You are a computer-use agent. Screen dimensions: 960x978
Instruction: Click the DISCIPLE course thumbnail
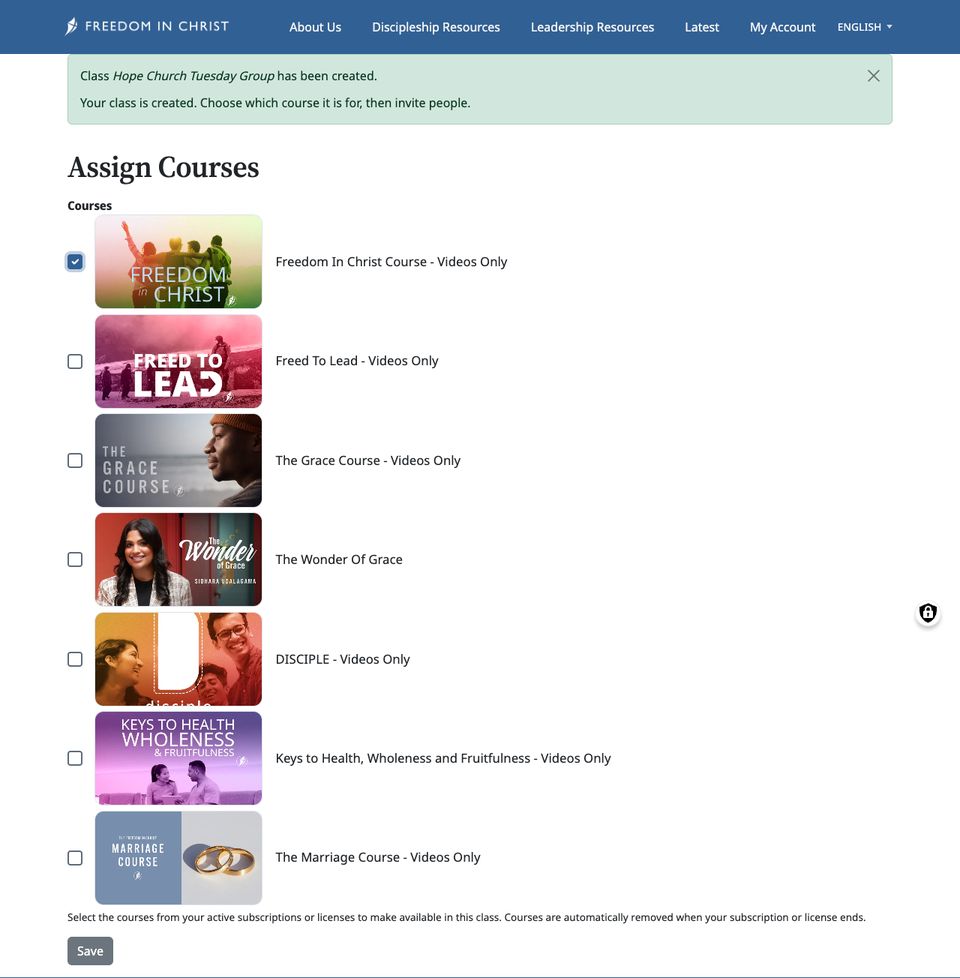click(178, 659)
